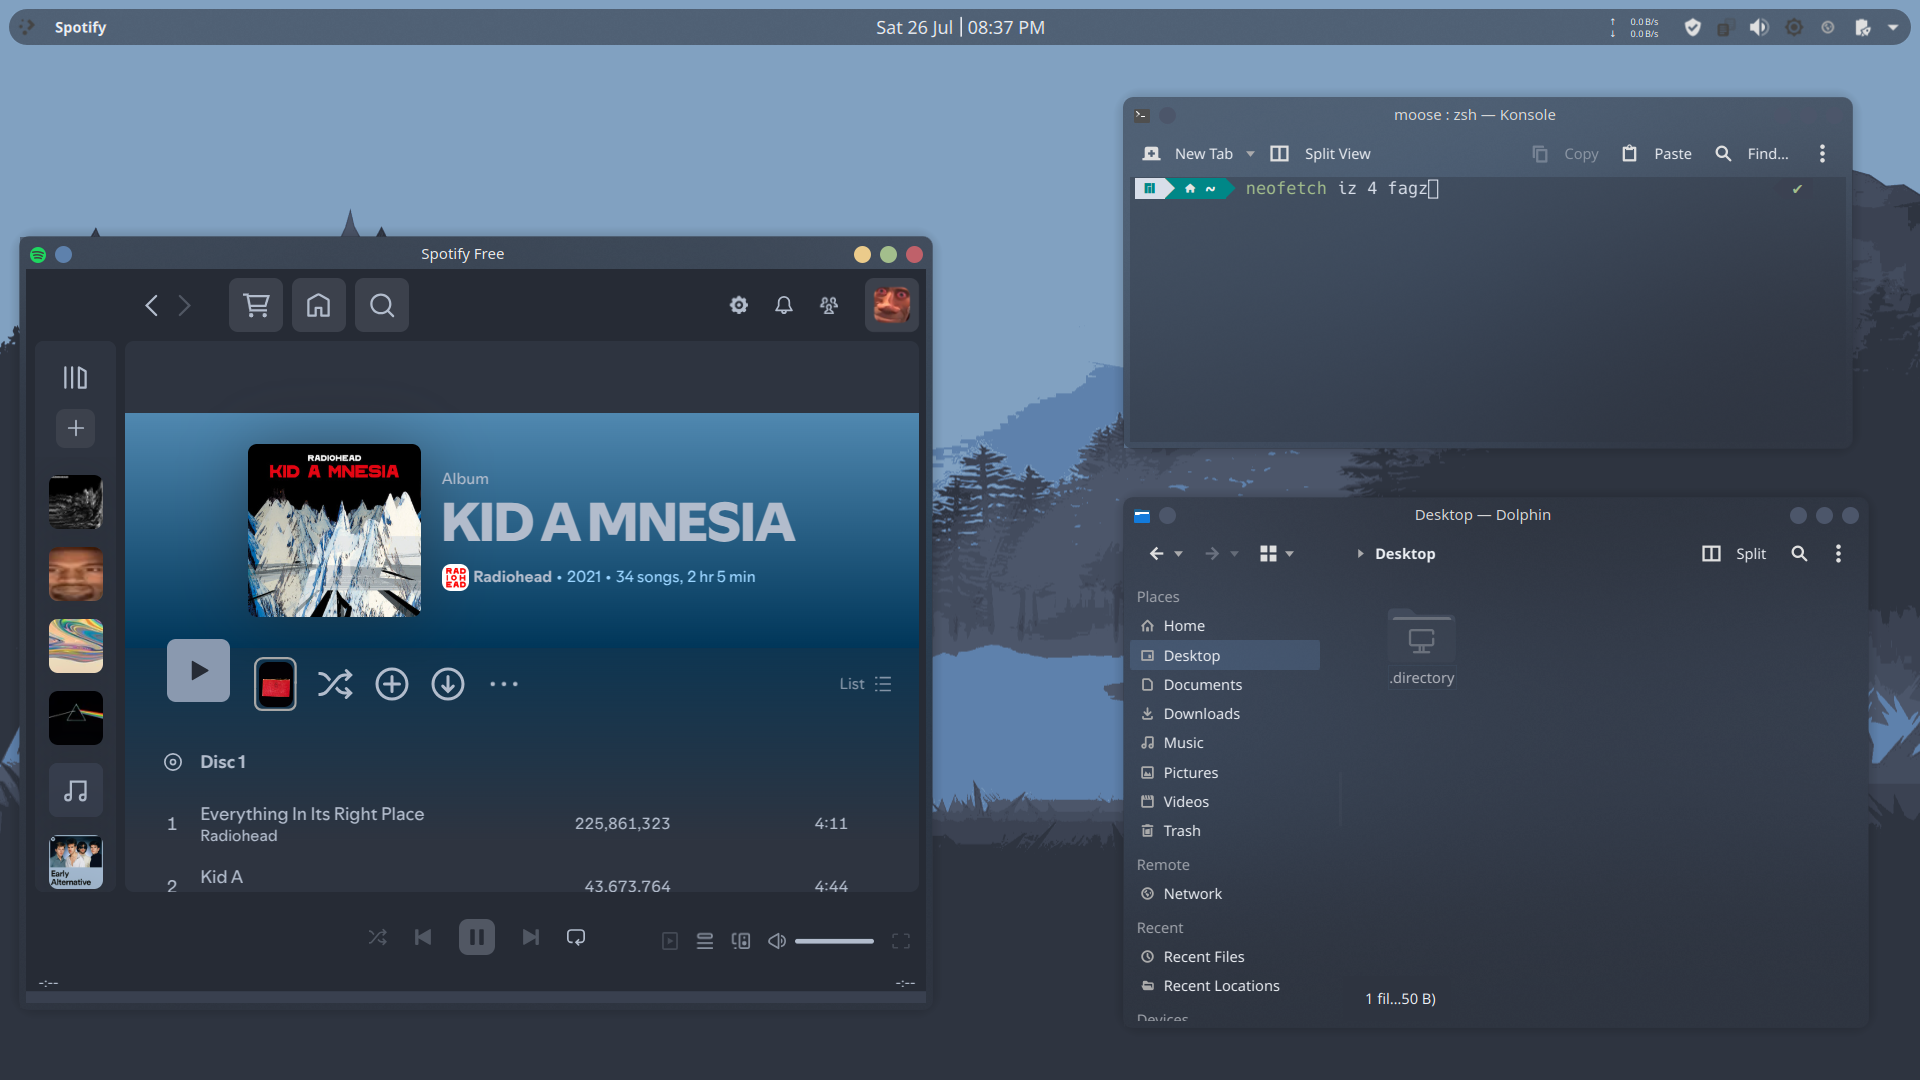Adjust the Spotify volume slider
Image resolution: width=1920 pixels, height=1080 pixels.
(x=834, y=941)
